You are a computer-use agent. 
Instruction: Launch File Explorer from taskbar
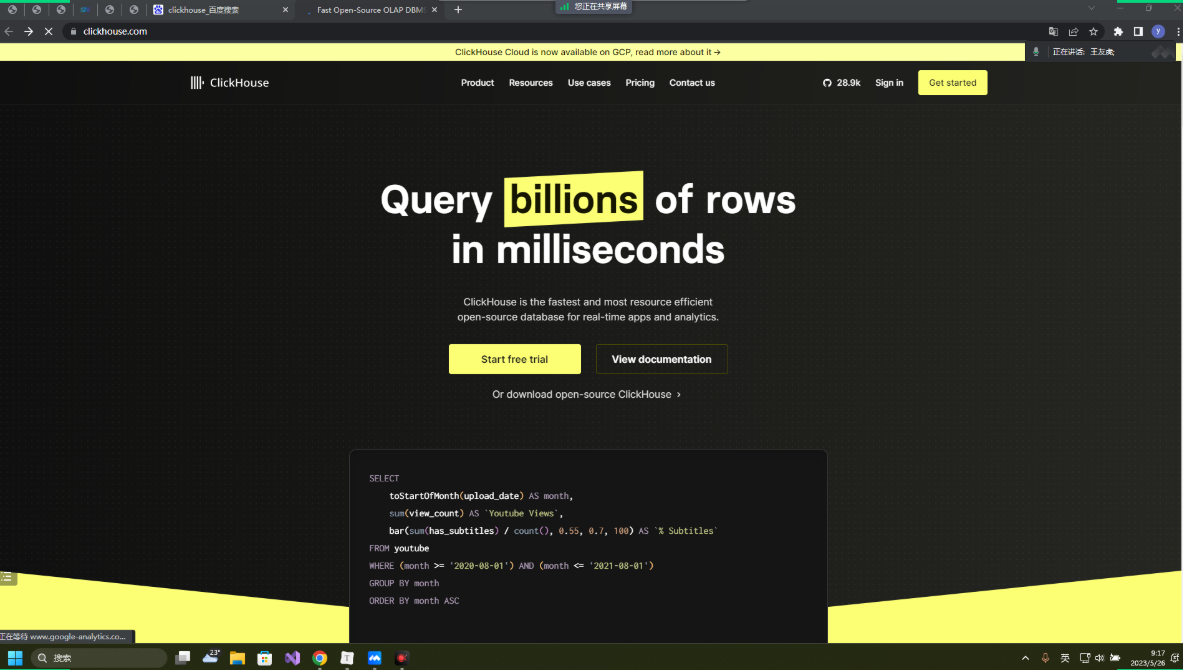coord(238,658)
